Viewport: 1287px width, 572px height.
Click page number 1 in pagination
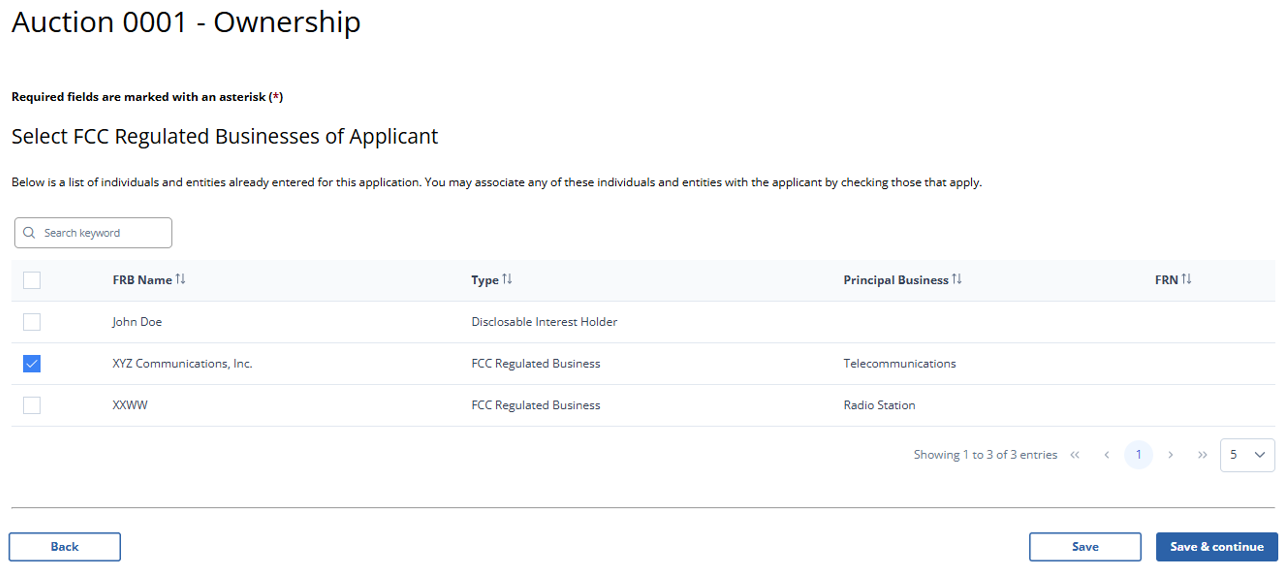click(x=1138, y=455)
